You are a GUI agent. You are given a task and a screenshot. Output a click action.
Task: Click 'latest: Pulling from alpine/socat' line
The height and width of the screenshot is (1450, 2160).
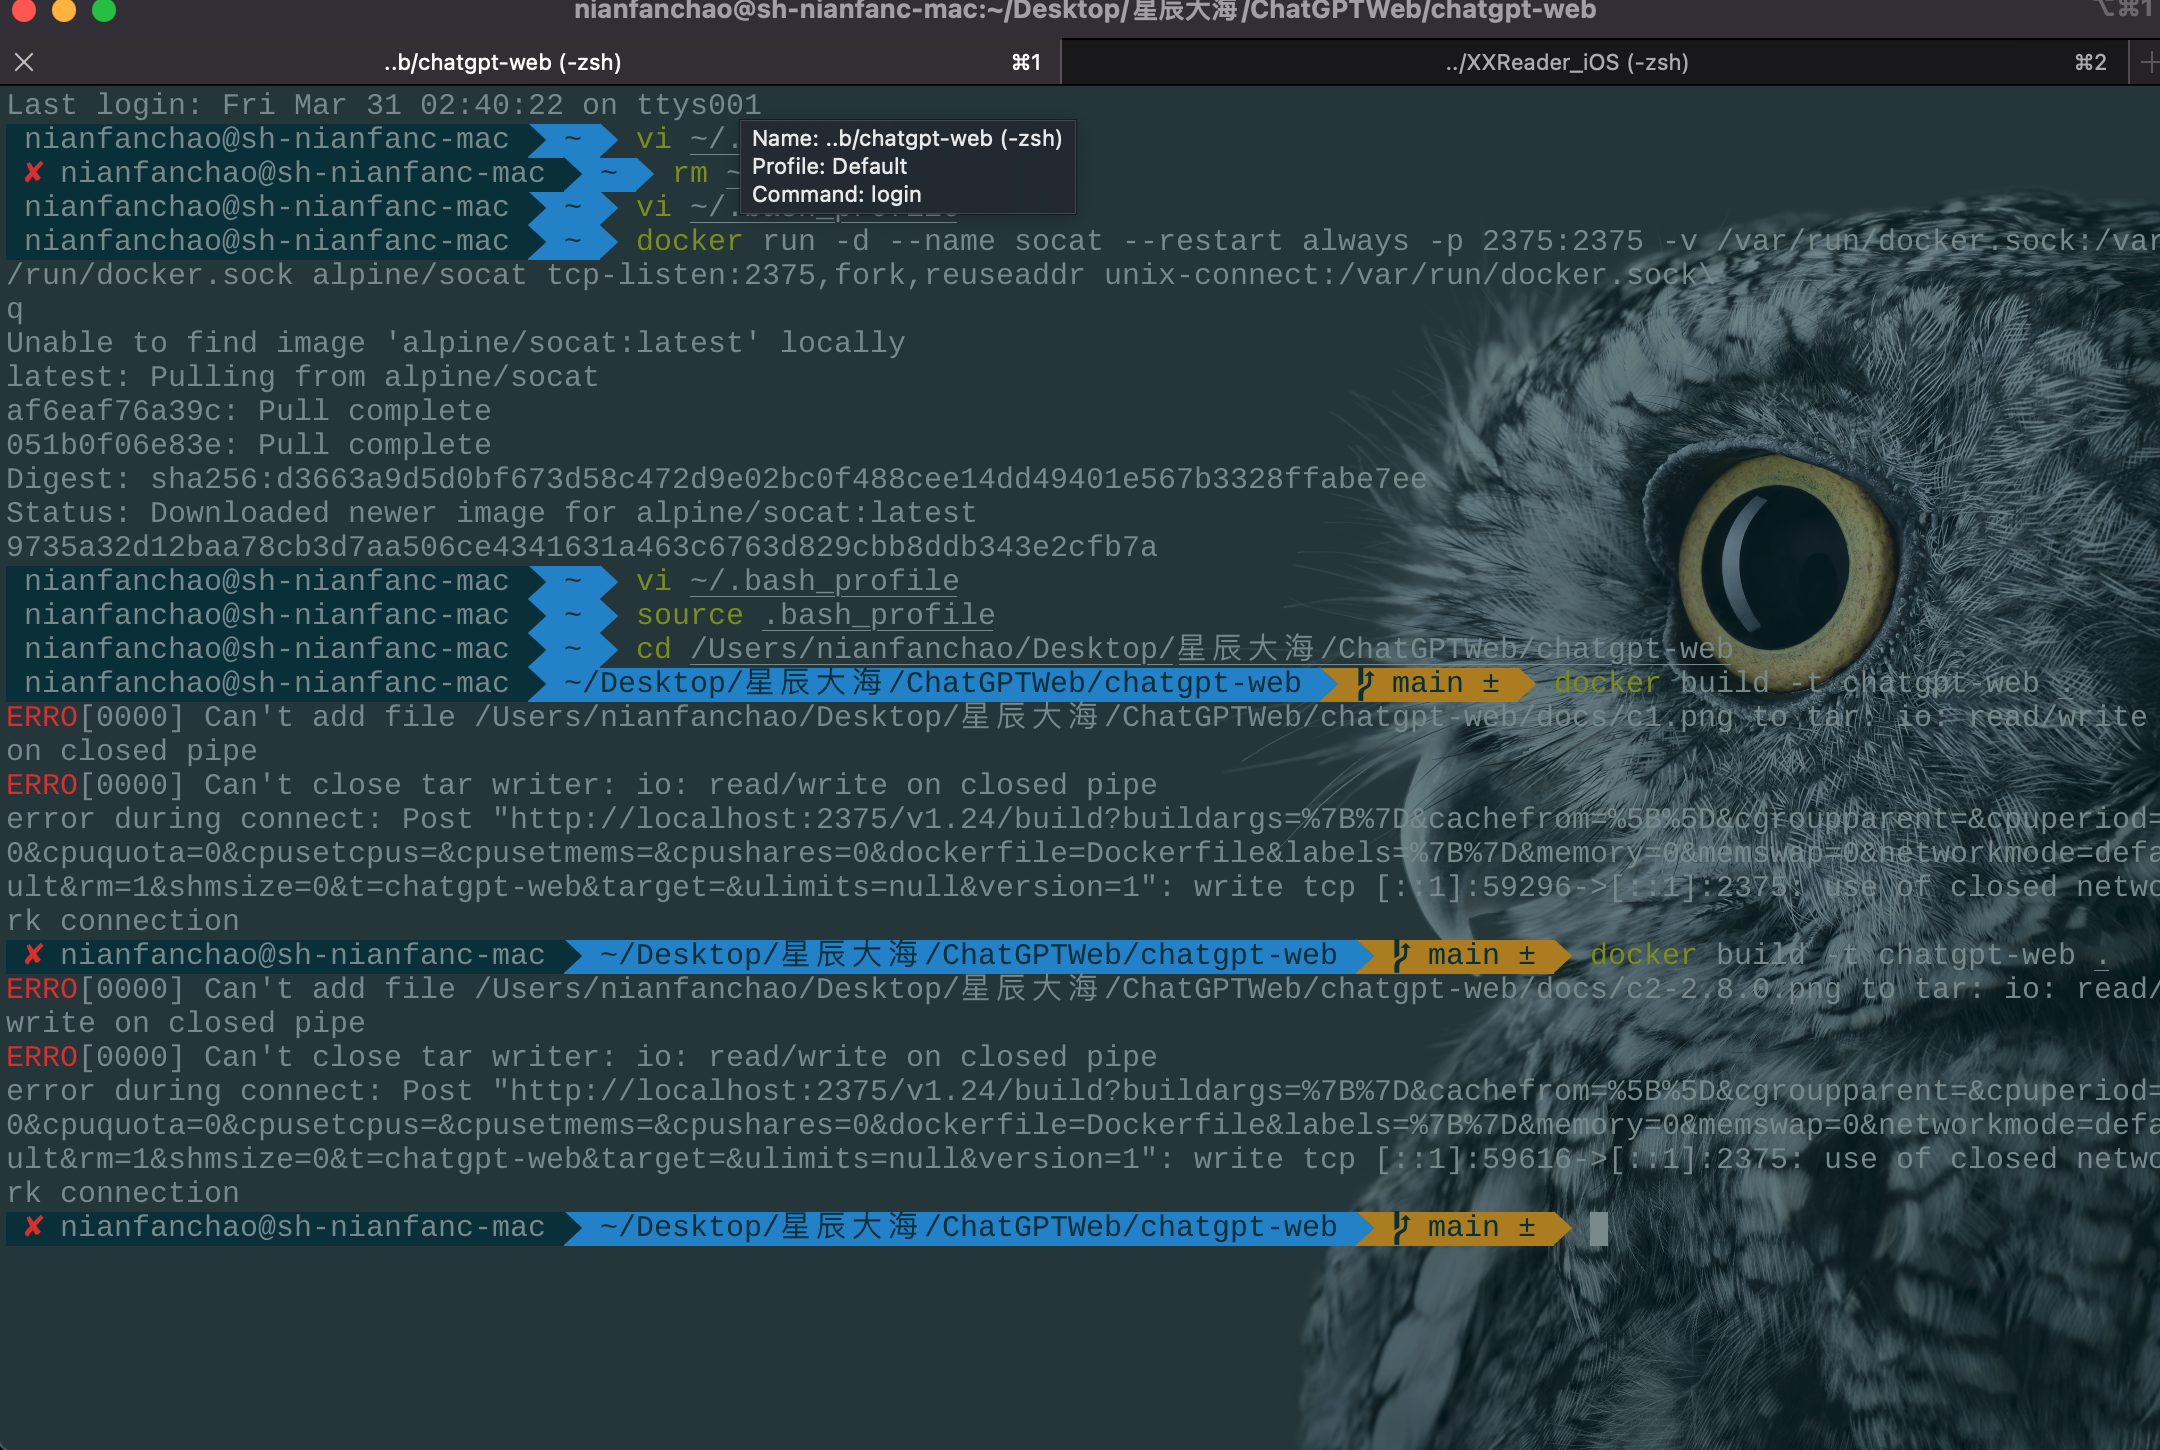(x=302, y=377)
